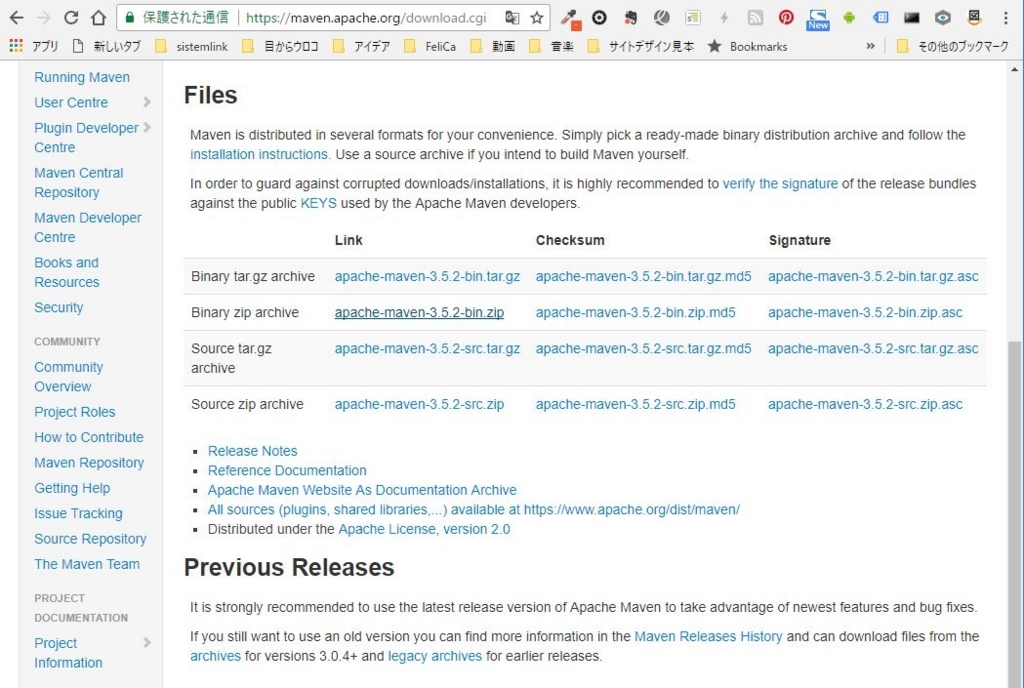Expand the Project Information chevron
The image size is (1024, 688).
coord(147,643)
